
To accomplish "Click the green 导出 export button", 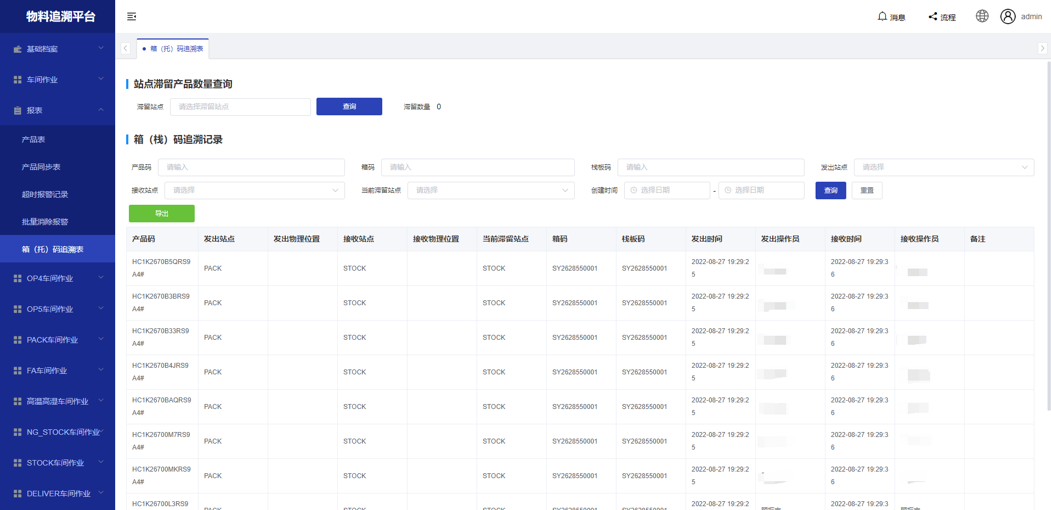I will [162, 213].
